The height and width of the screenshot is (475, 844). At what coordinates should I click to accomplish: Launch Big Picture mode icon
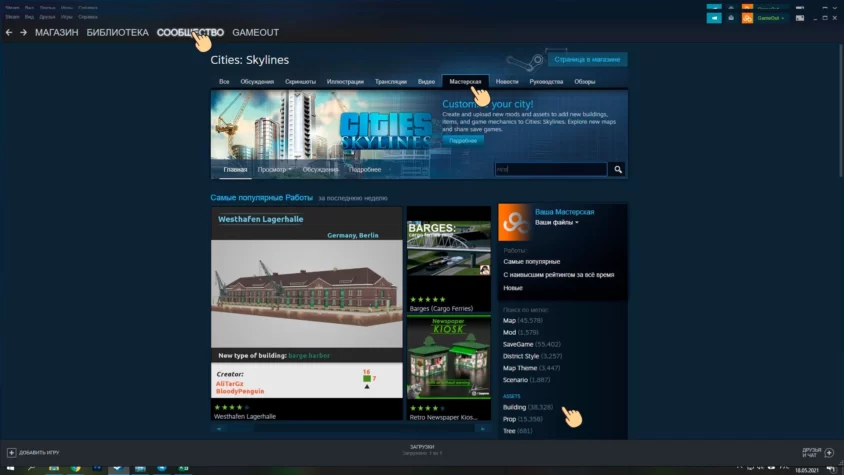(x=800, y=18)
